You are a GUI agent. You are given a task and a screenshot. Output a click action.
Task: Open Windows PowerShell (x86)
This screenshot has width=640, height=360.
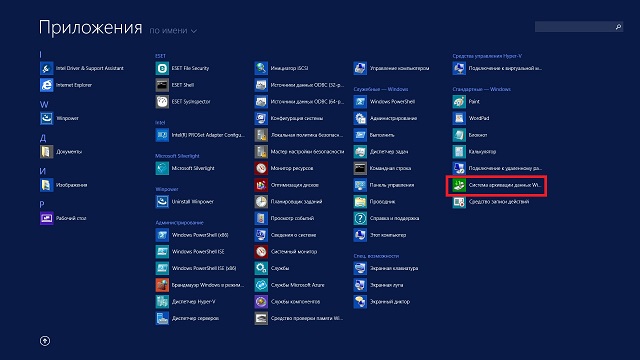[192, 235]
